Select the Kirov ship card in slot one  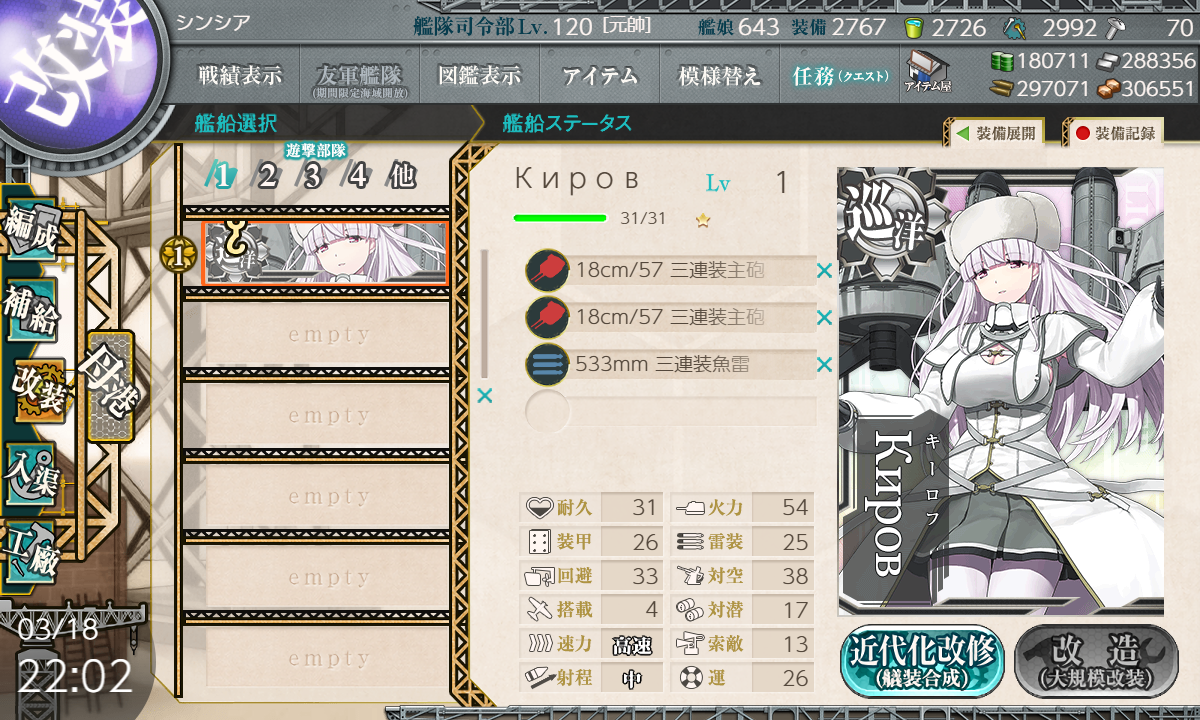coord(325,254)
